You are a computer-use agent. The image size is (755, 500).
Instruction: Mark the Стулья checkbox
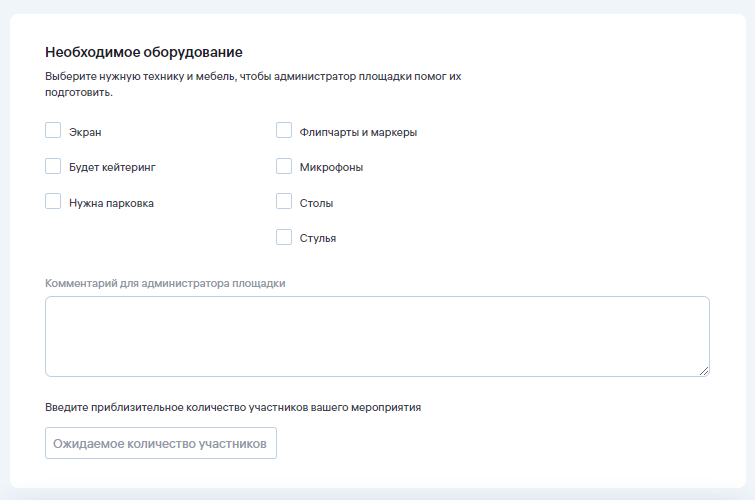284,237
